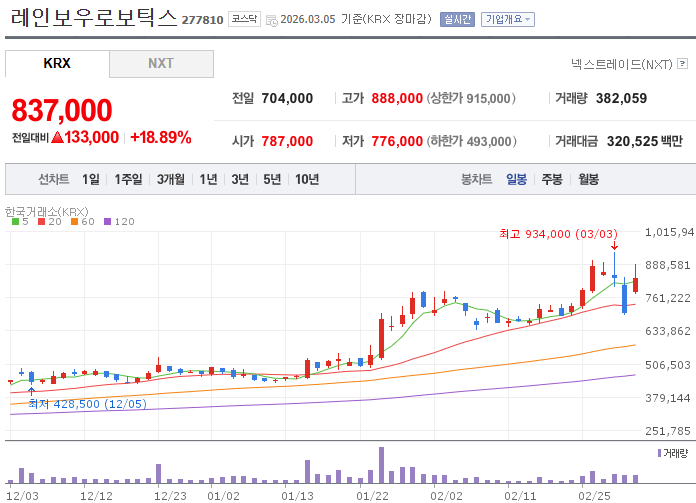Click the 최저 428,500 (12/05) chart label
The image size is (696, 503).
pyautogui.click(x=87, y=404)
